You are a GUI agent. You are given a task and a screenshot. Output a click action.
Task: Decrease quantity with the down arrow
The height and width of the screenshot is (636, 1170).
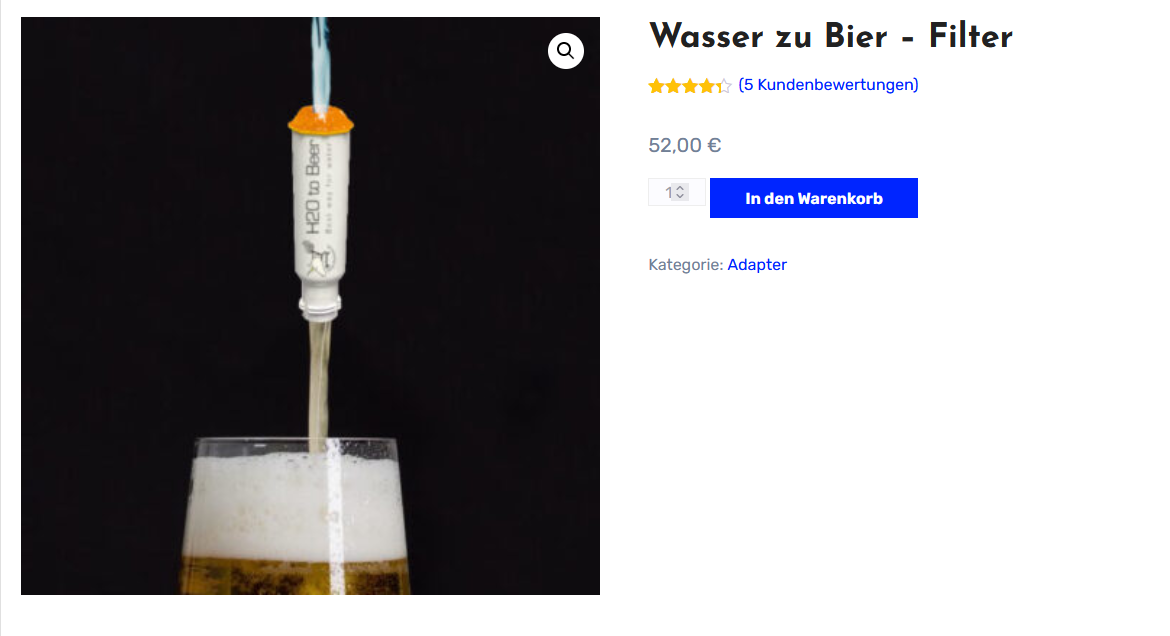[680, 196]
